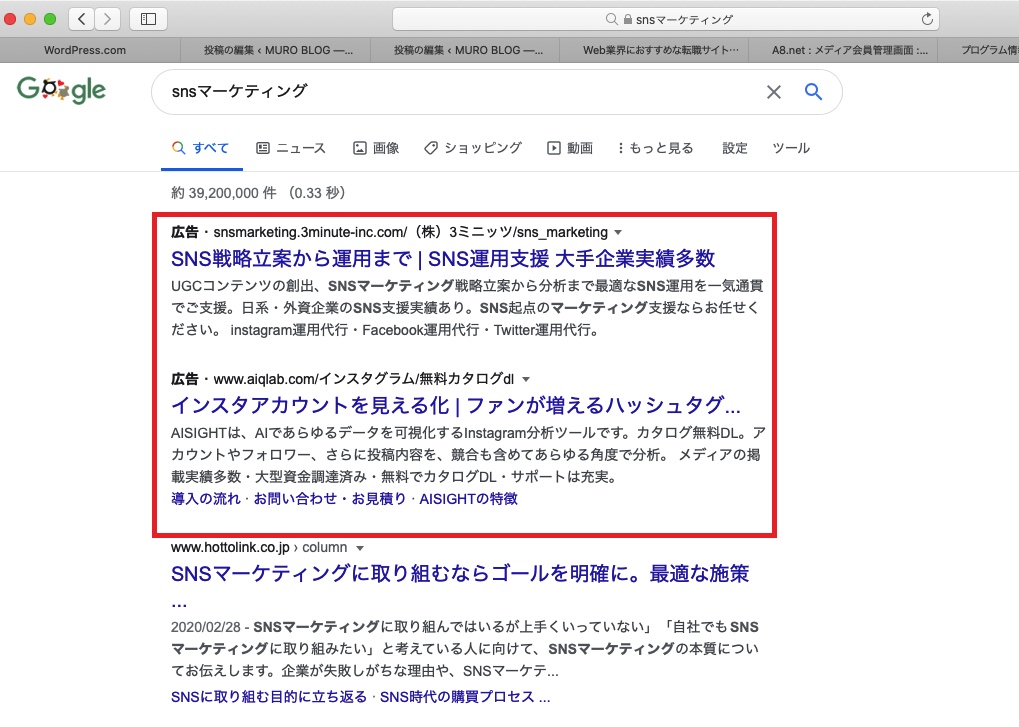Follow the 導入の流れ sitelink
The image size is (1019, 727).
[205, 499]
